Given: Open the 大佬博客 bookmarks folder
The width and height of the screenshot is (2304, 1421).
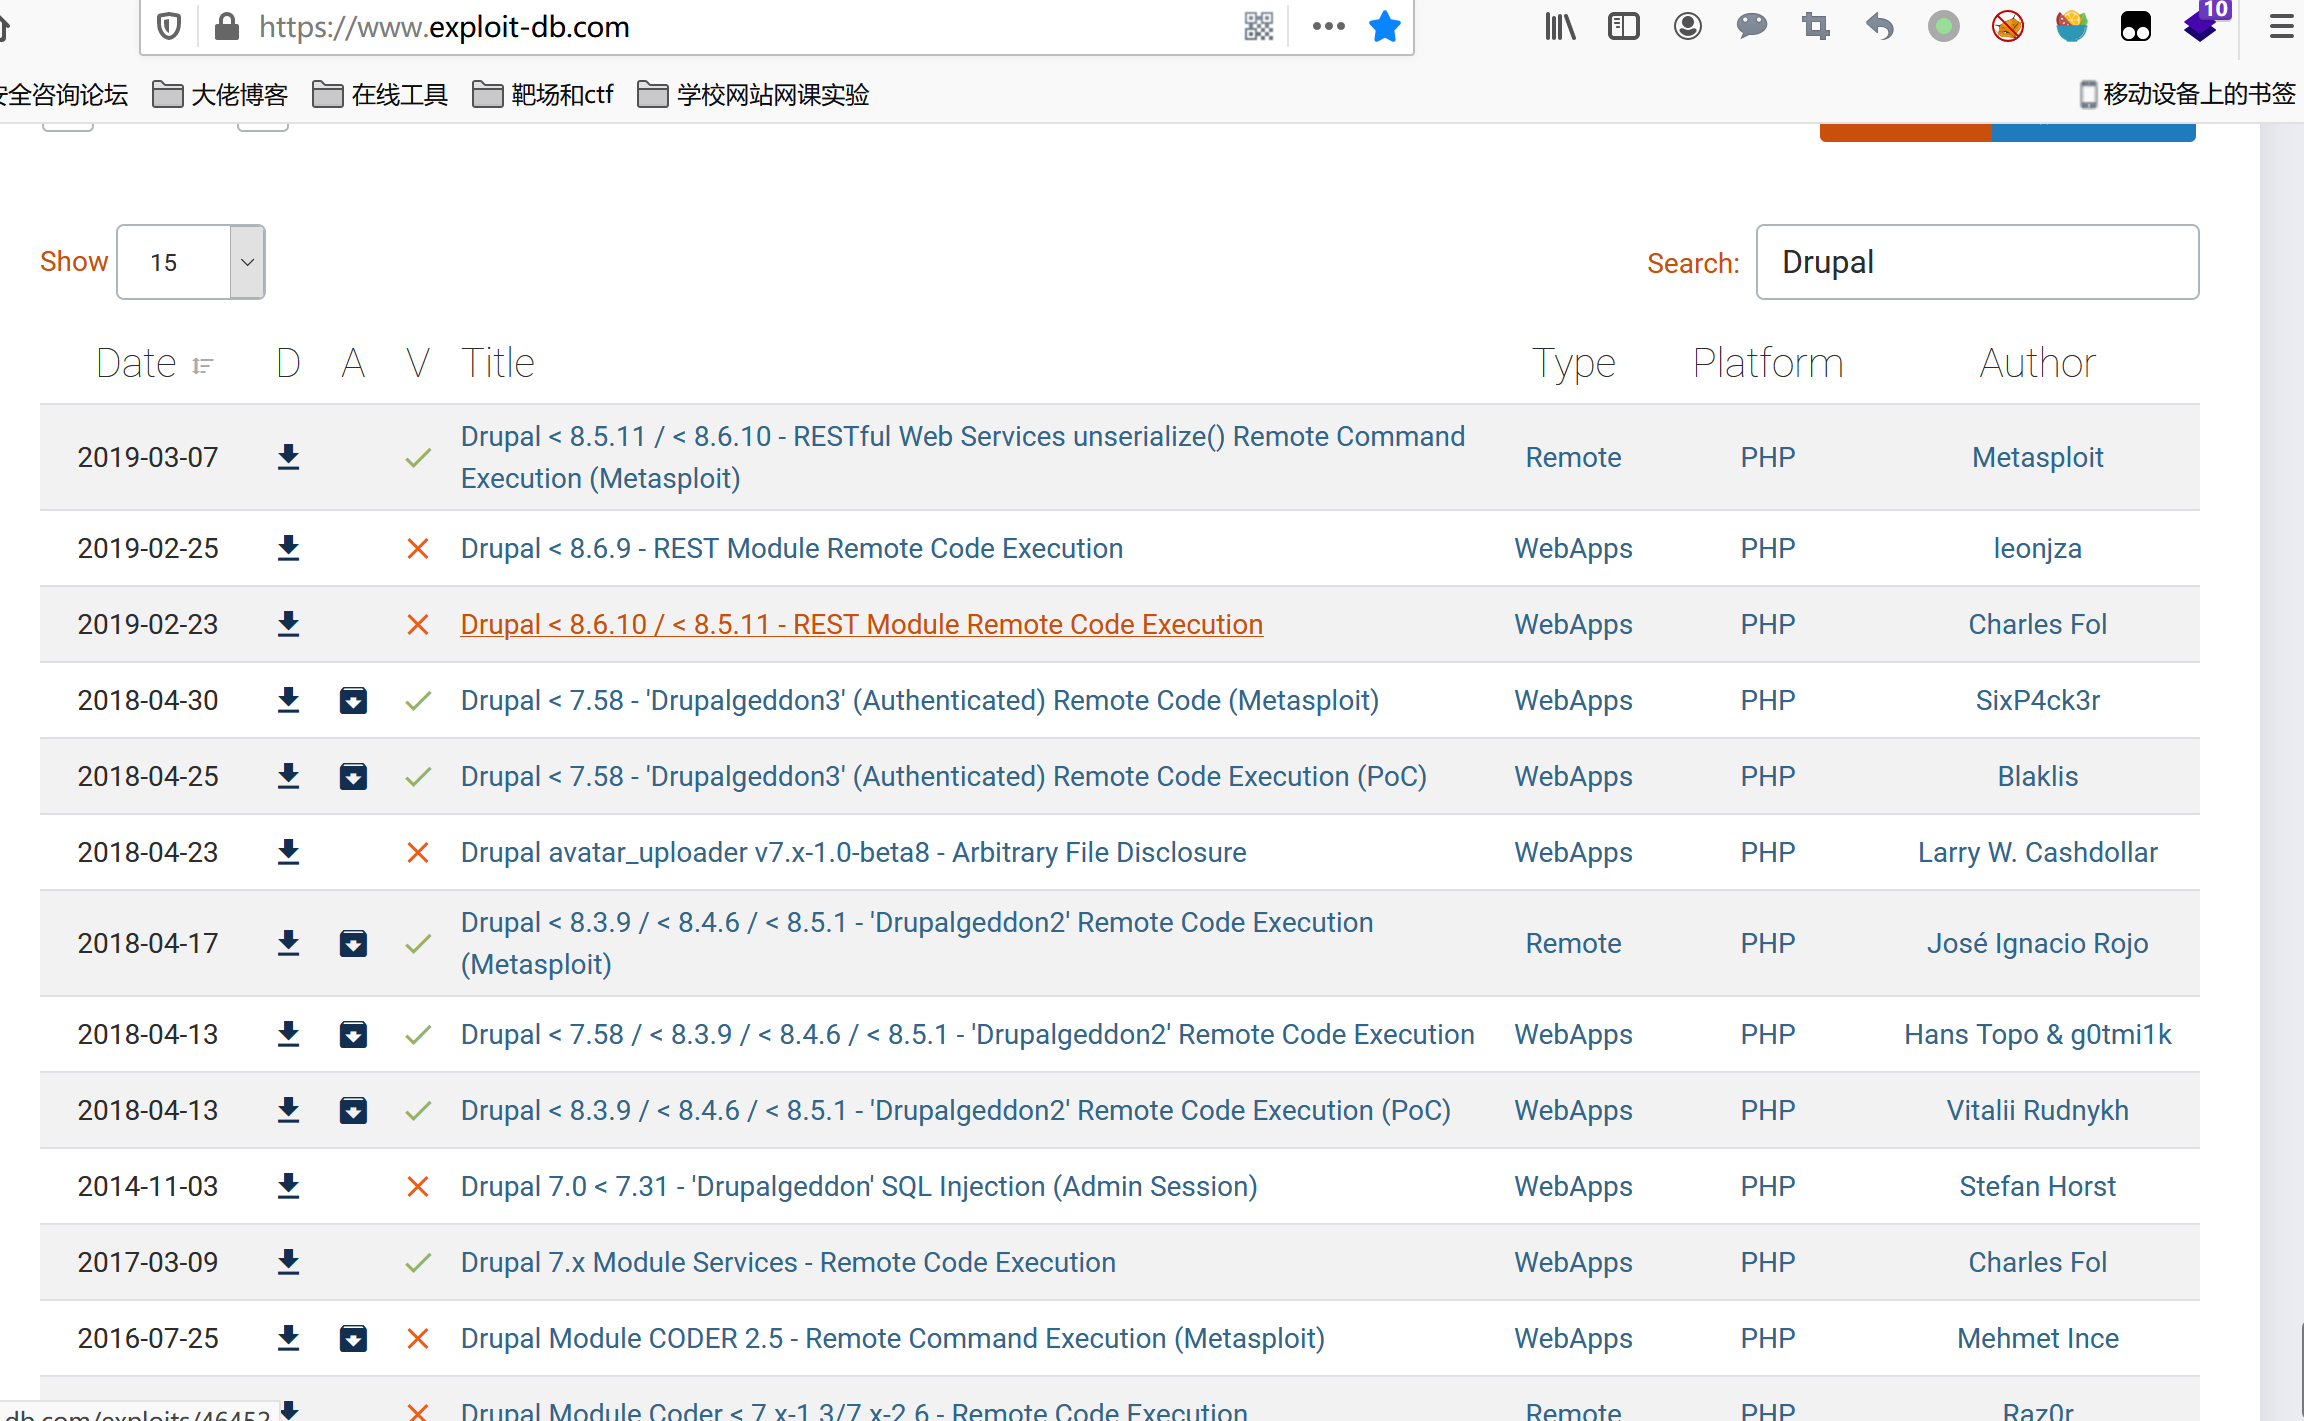Looking at the screenshot, I should [220, 95].
